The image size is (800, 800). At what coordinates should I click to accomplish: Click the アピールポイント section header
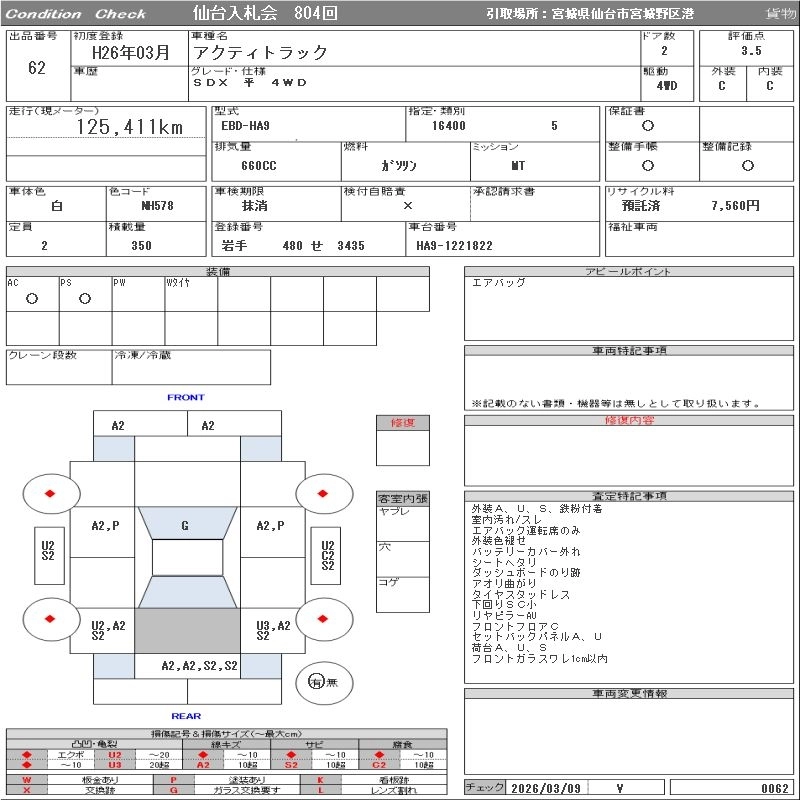point(630,272)
